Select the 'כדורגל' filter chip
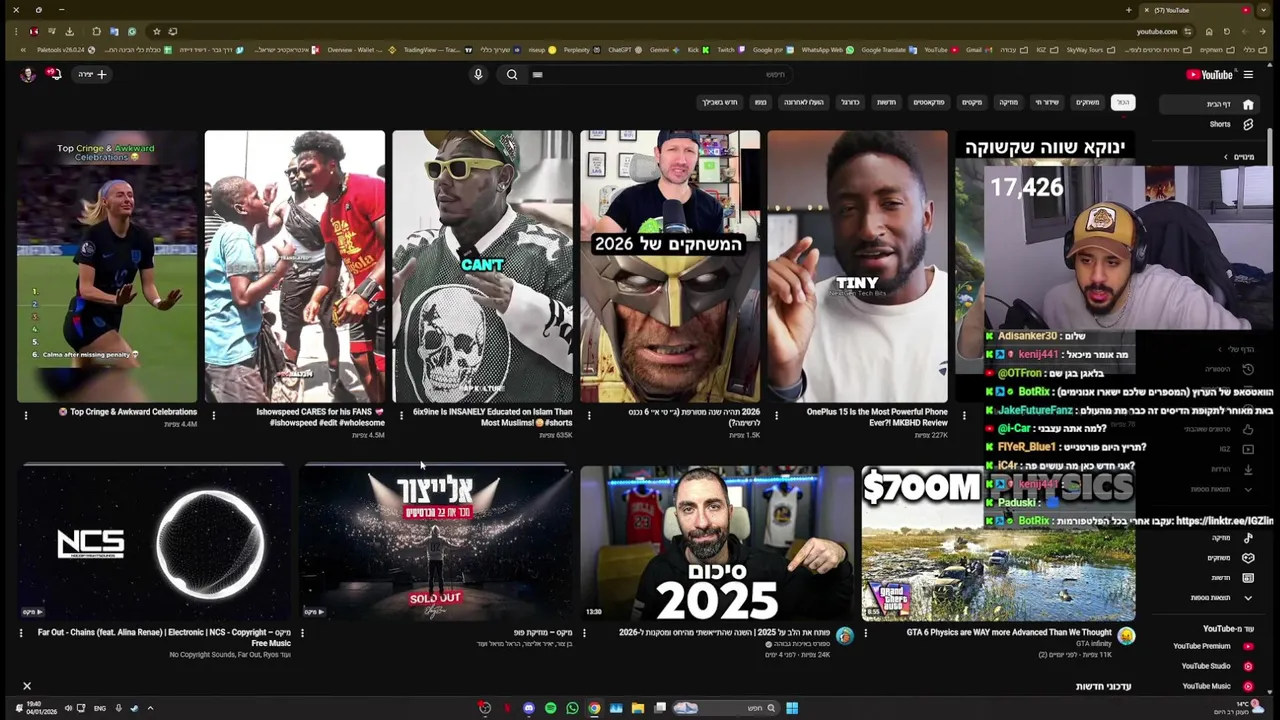 850,102
